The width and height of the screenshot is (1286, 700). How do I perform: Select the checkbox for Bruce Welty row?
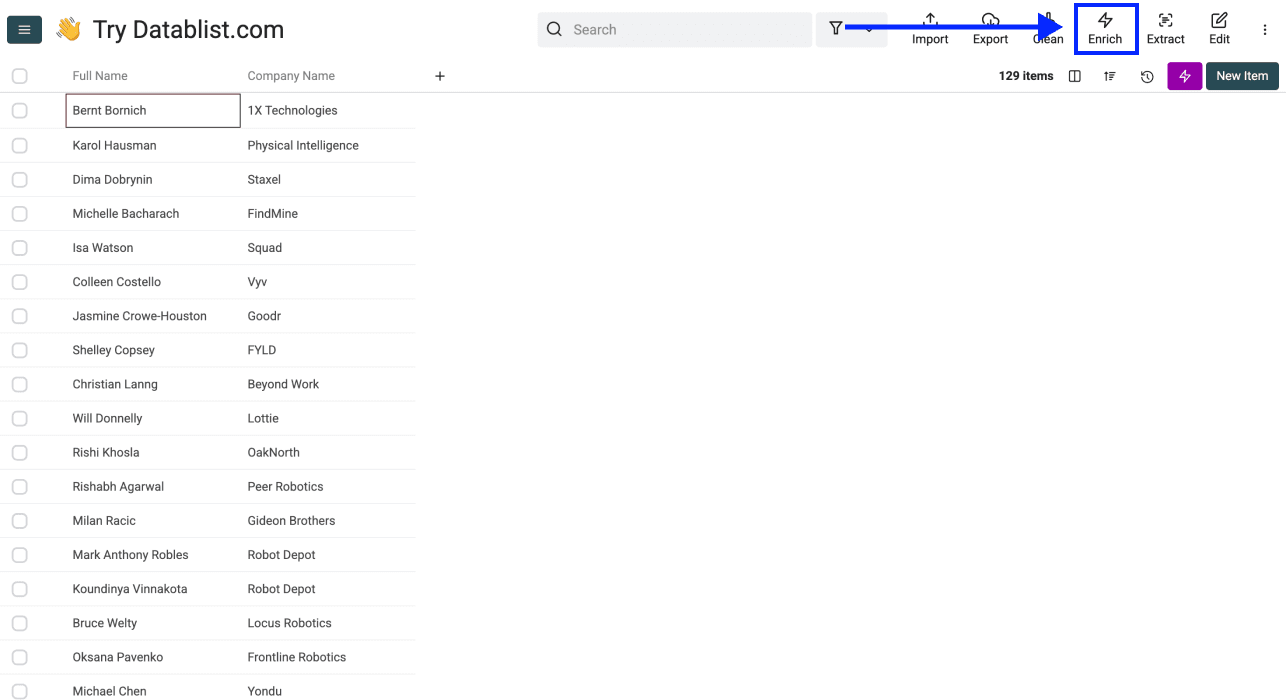coord(19,622)
